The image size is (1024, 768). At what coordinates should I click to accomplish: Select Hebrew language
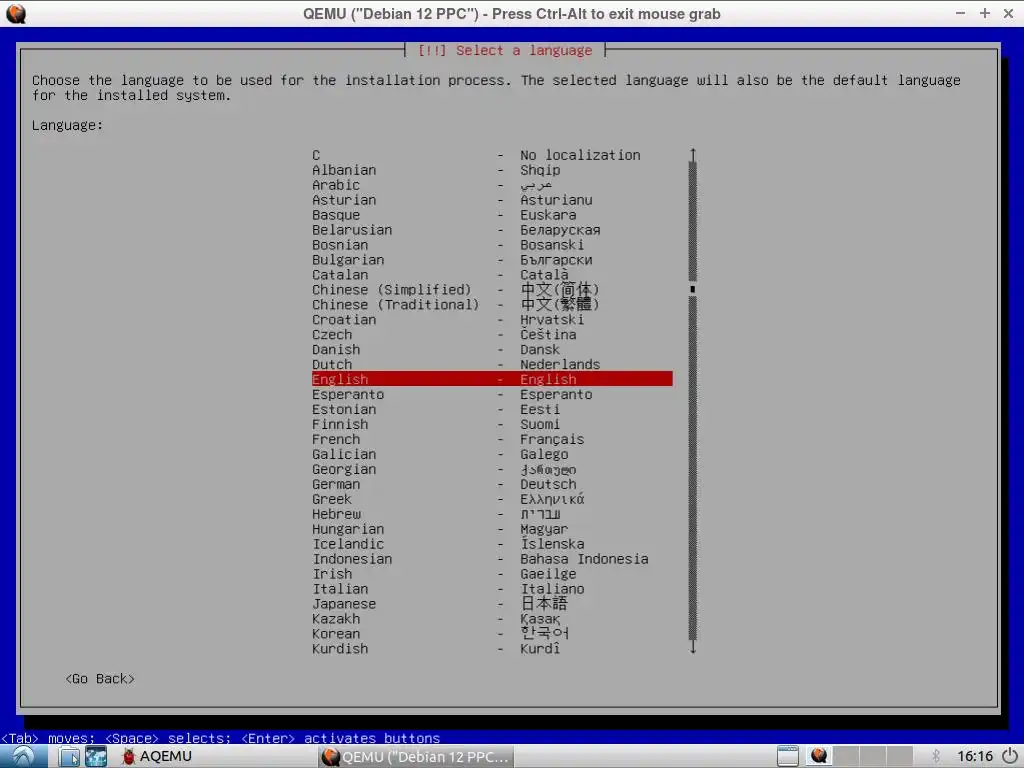tap(492, 514)
